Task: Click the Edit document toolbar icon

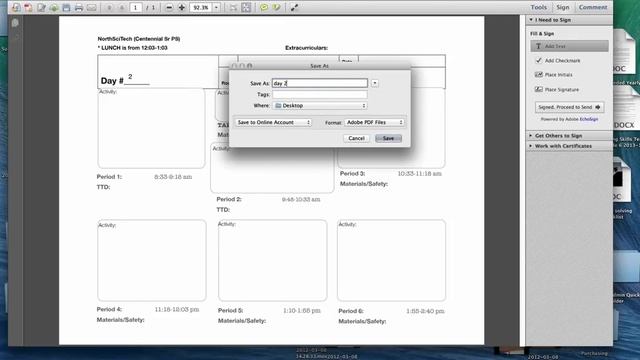Action: [41, 7]
